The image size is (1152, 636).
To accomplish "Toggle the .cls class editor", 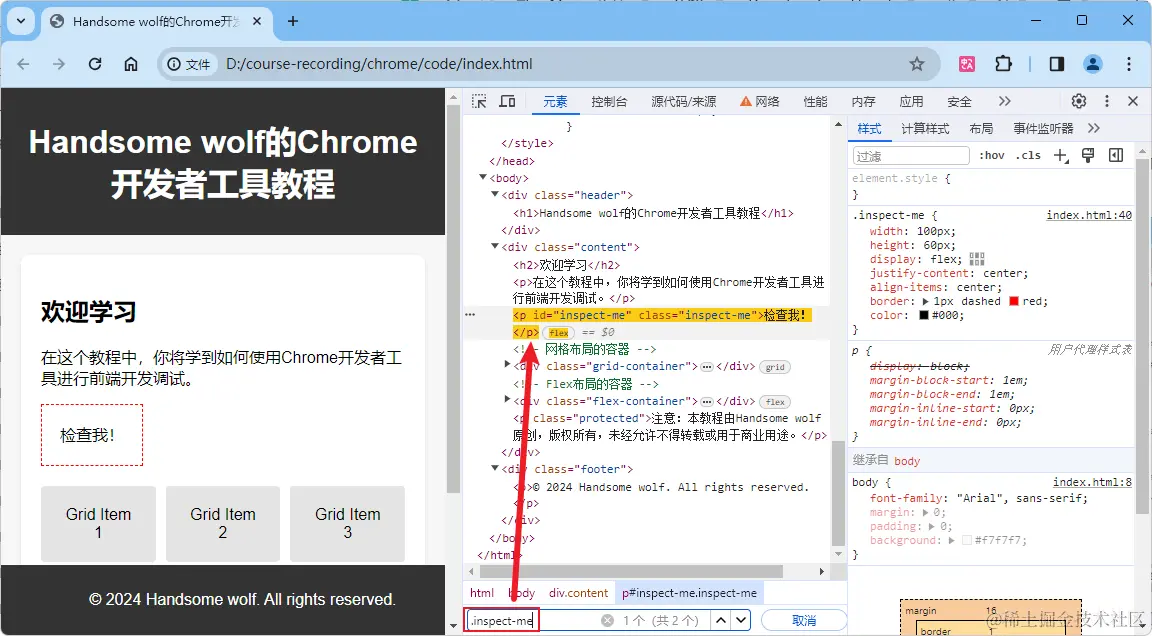I will point(1028,155).
